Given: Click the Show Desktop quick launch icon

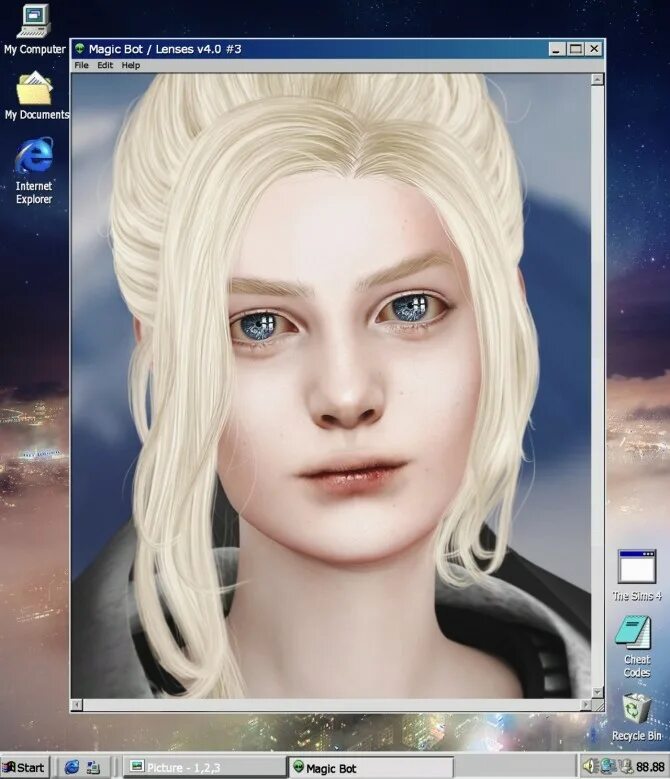Looking at the screenshot, I should (93, 768).
